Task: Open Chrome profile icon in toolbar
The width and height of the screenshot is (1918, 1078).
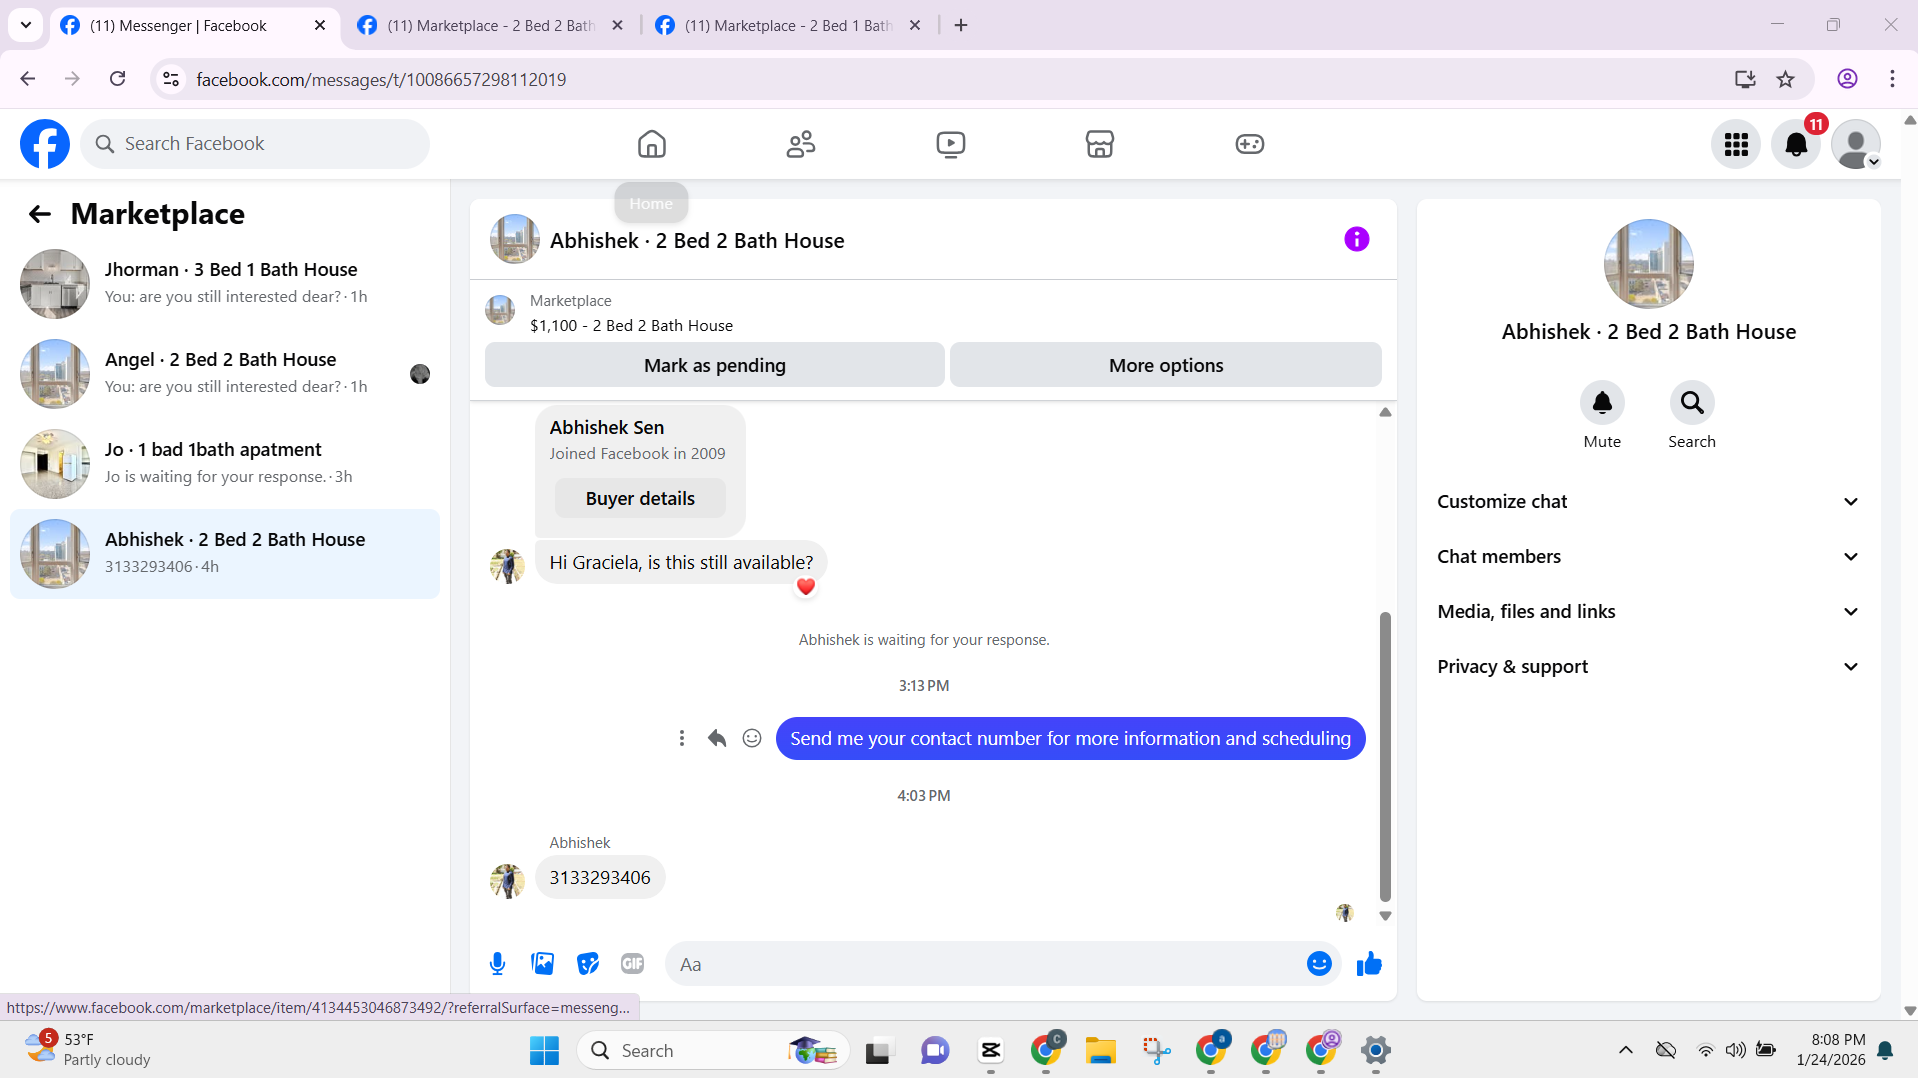Action: [1847, 79]
